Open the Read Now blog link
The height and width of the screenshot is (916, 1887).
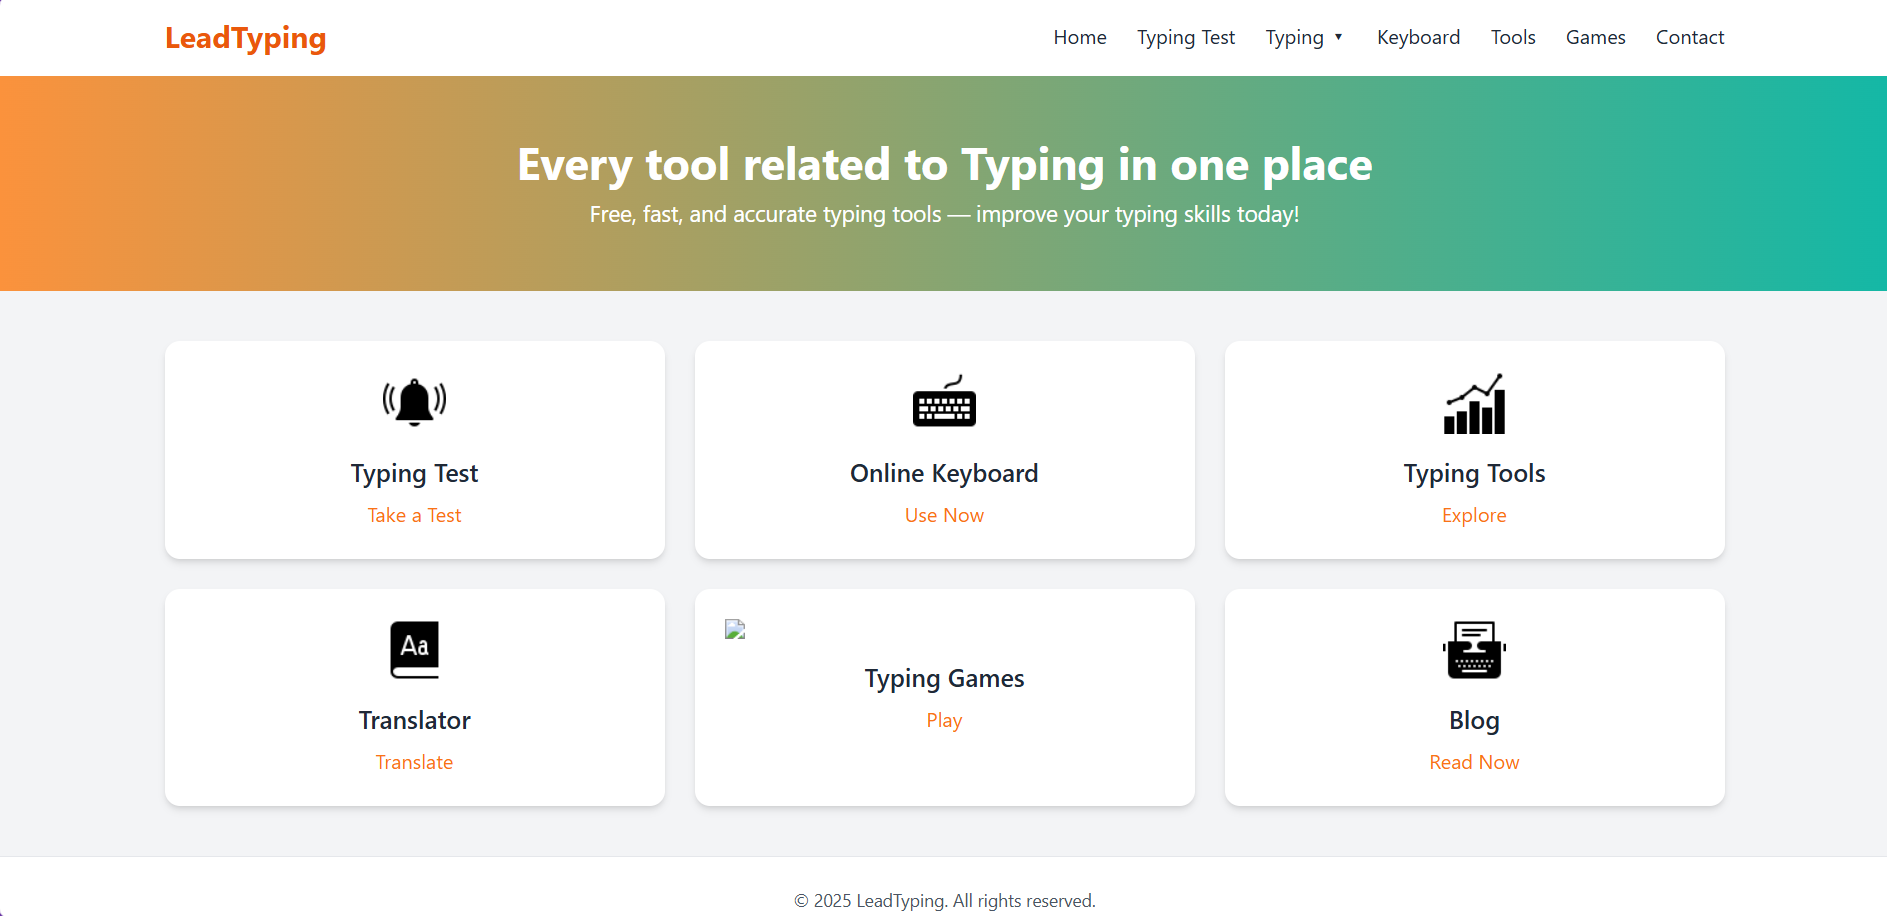click(x=1474, y=762)
